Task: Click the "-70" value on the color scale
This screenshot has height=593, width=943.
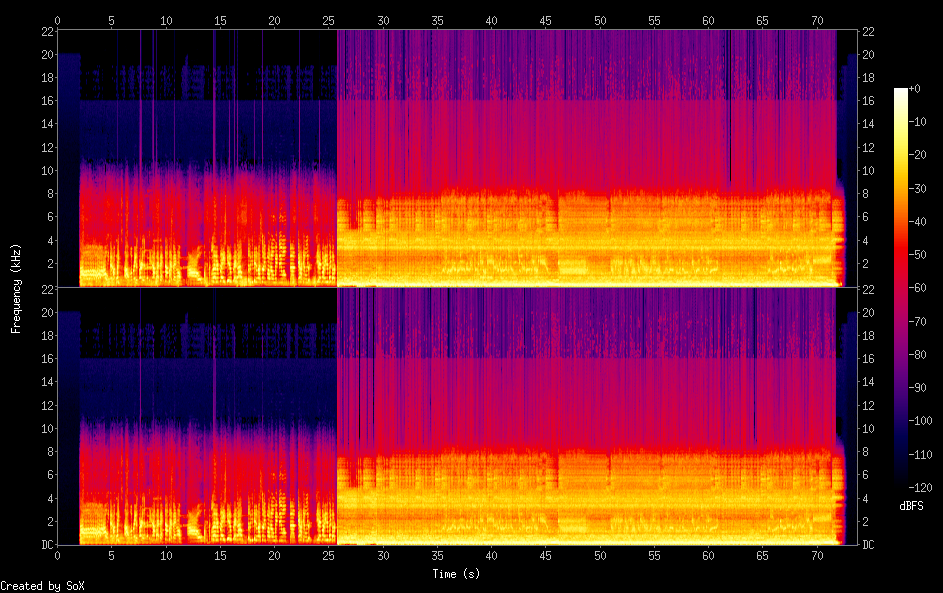Action: tap(918, 321)
